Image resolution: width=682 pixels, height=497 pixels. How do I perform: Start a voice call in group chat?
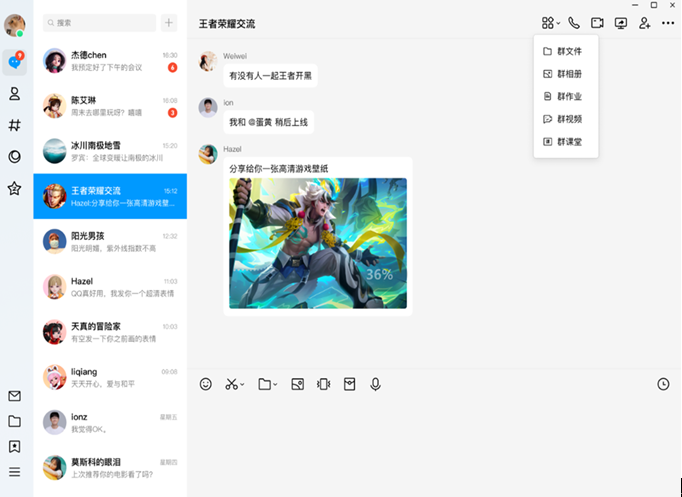pyautogui.click(x=574, y=23)
